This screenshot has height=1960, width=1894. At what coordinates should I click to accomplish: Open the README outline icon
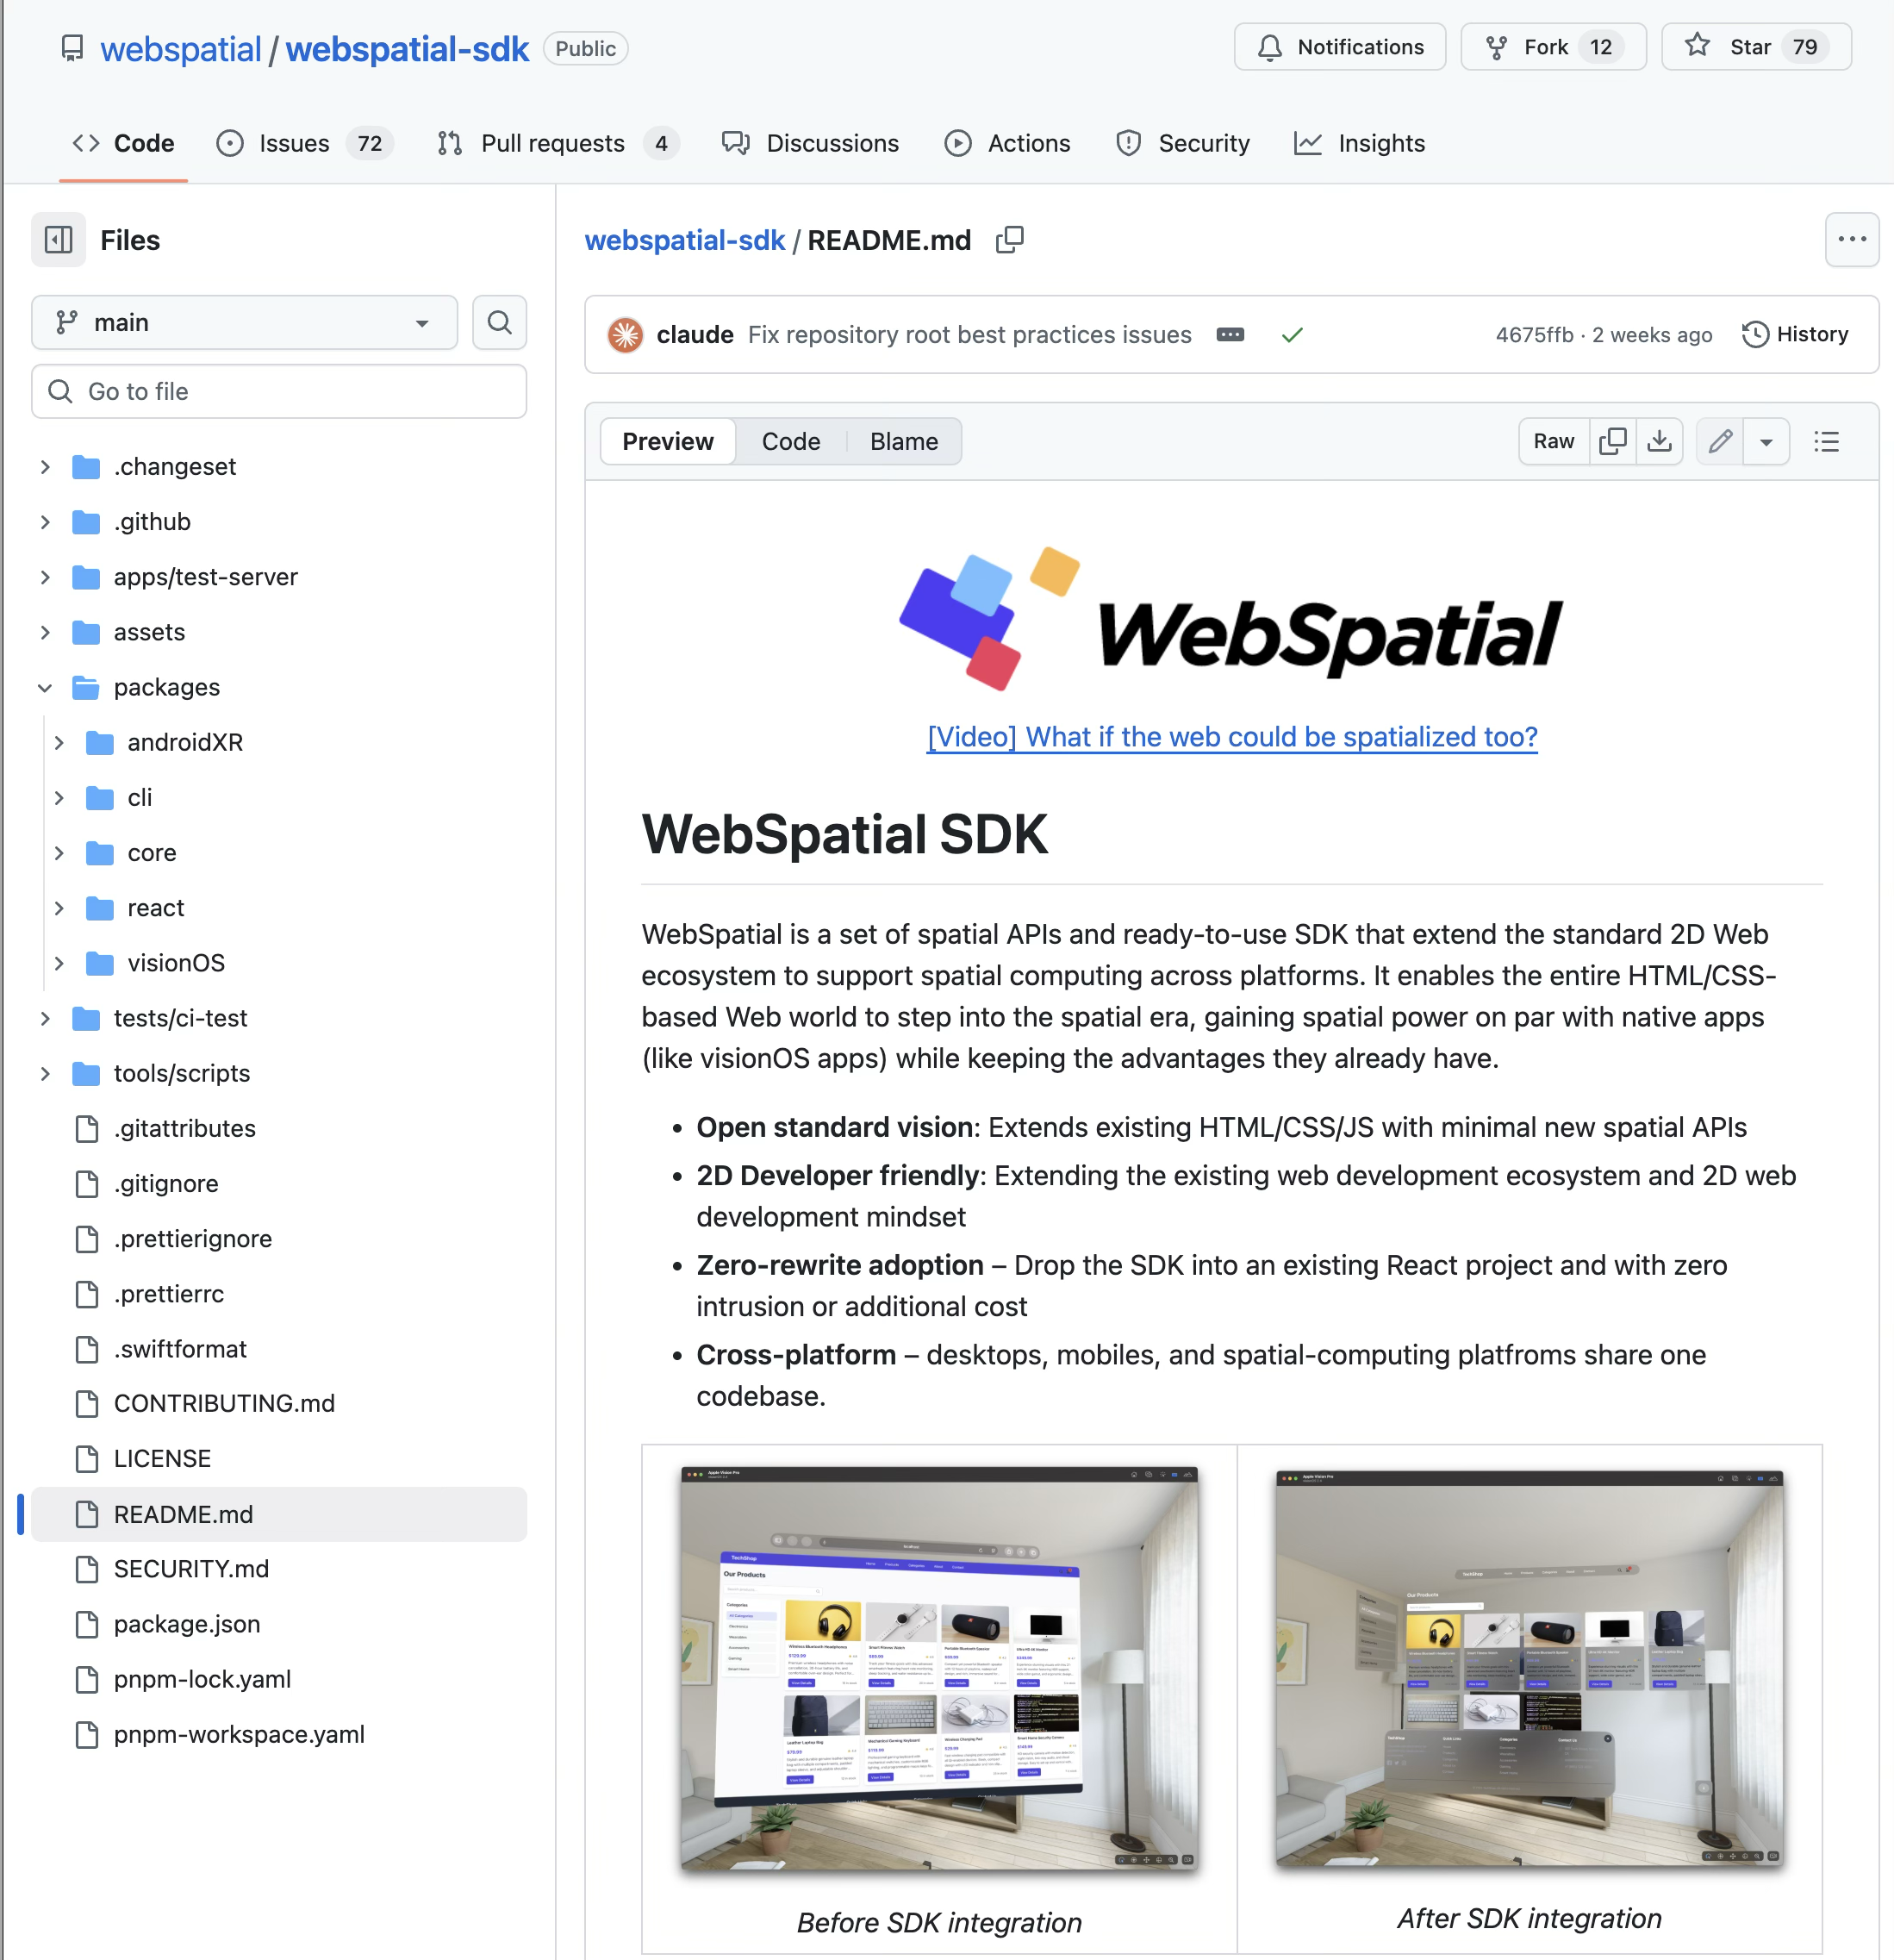point(1826,441)
